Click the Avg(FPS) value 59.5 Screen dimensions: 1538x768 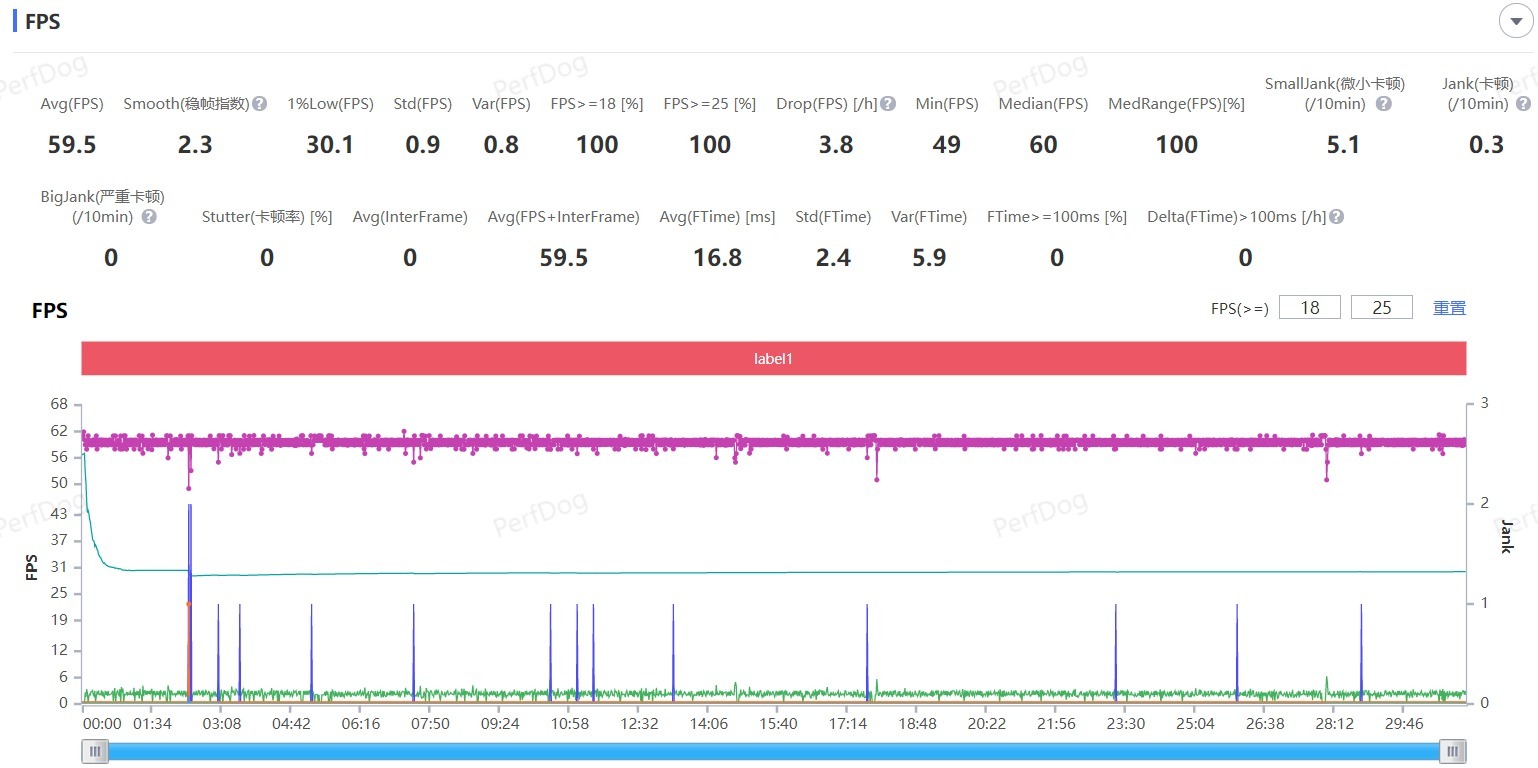pyautogui.click(x=72, y=145)
